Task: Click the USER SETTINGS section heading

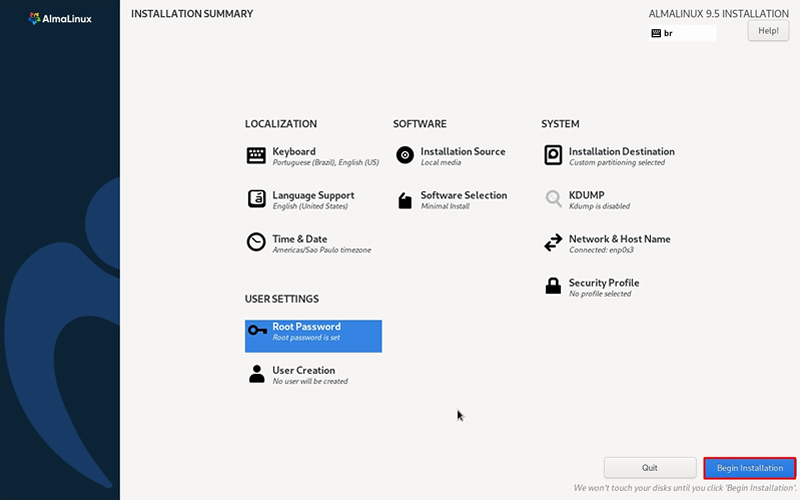Action: (282, 299)
